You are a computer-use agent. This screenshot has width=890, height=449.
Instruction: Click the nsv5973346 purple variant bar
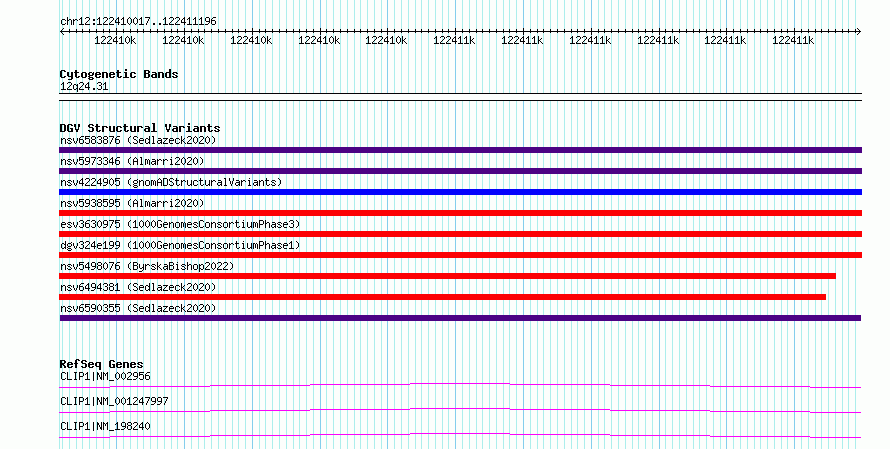point(460,171)
